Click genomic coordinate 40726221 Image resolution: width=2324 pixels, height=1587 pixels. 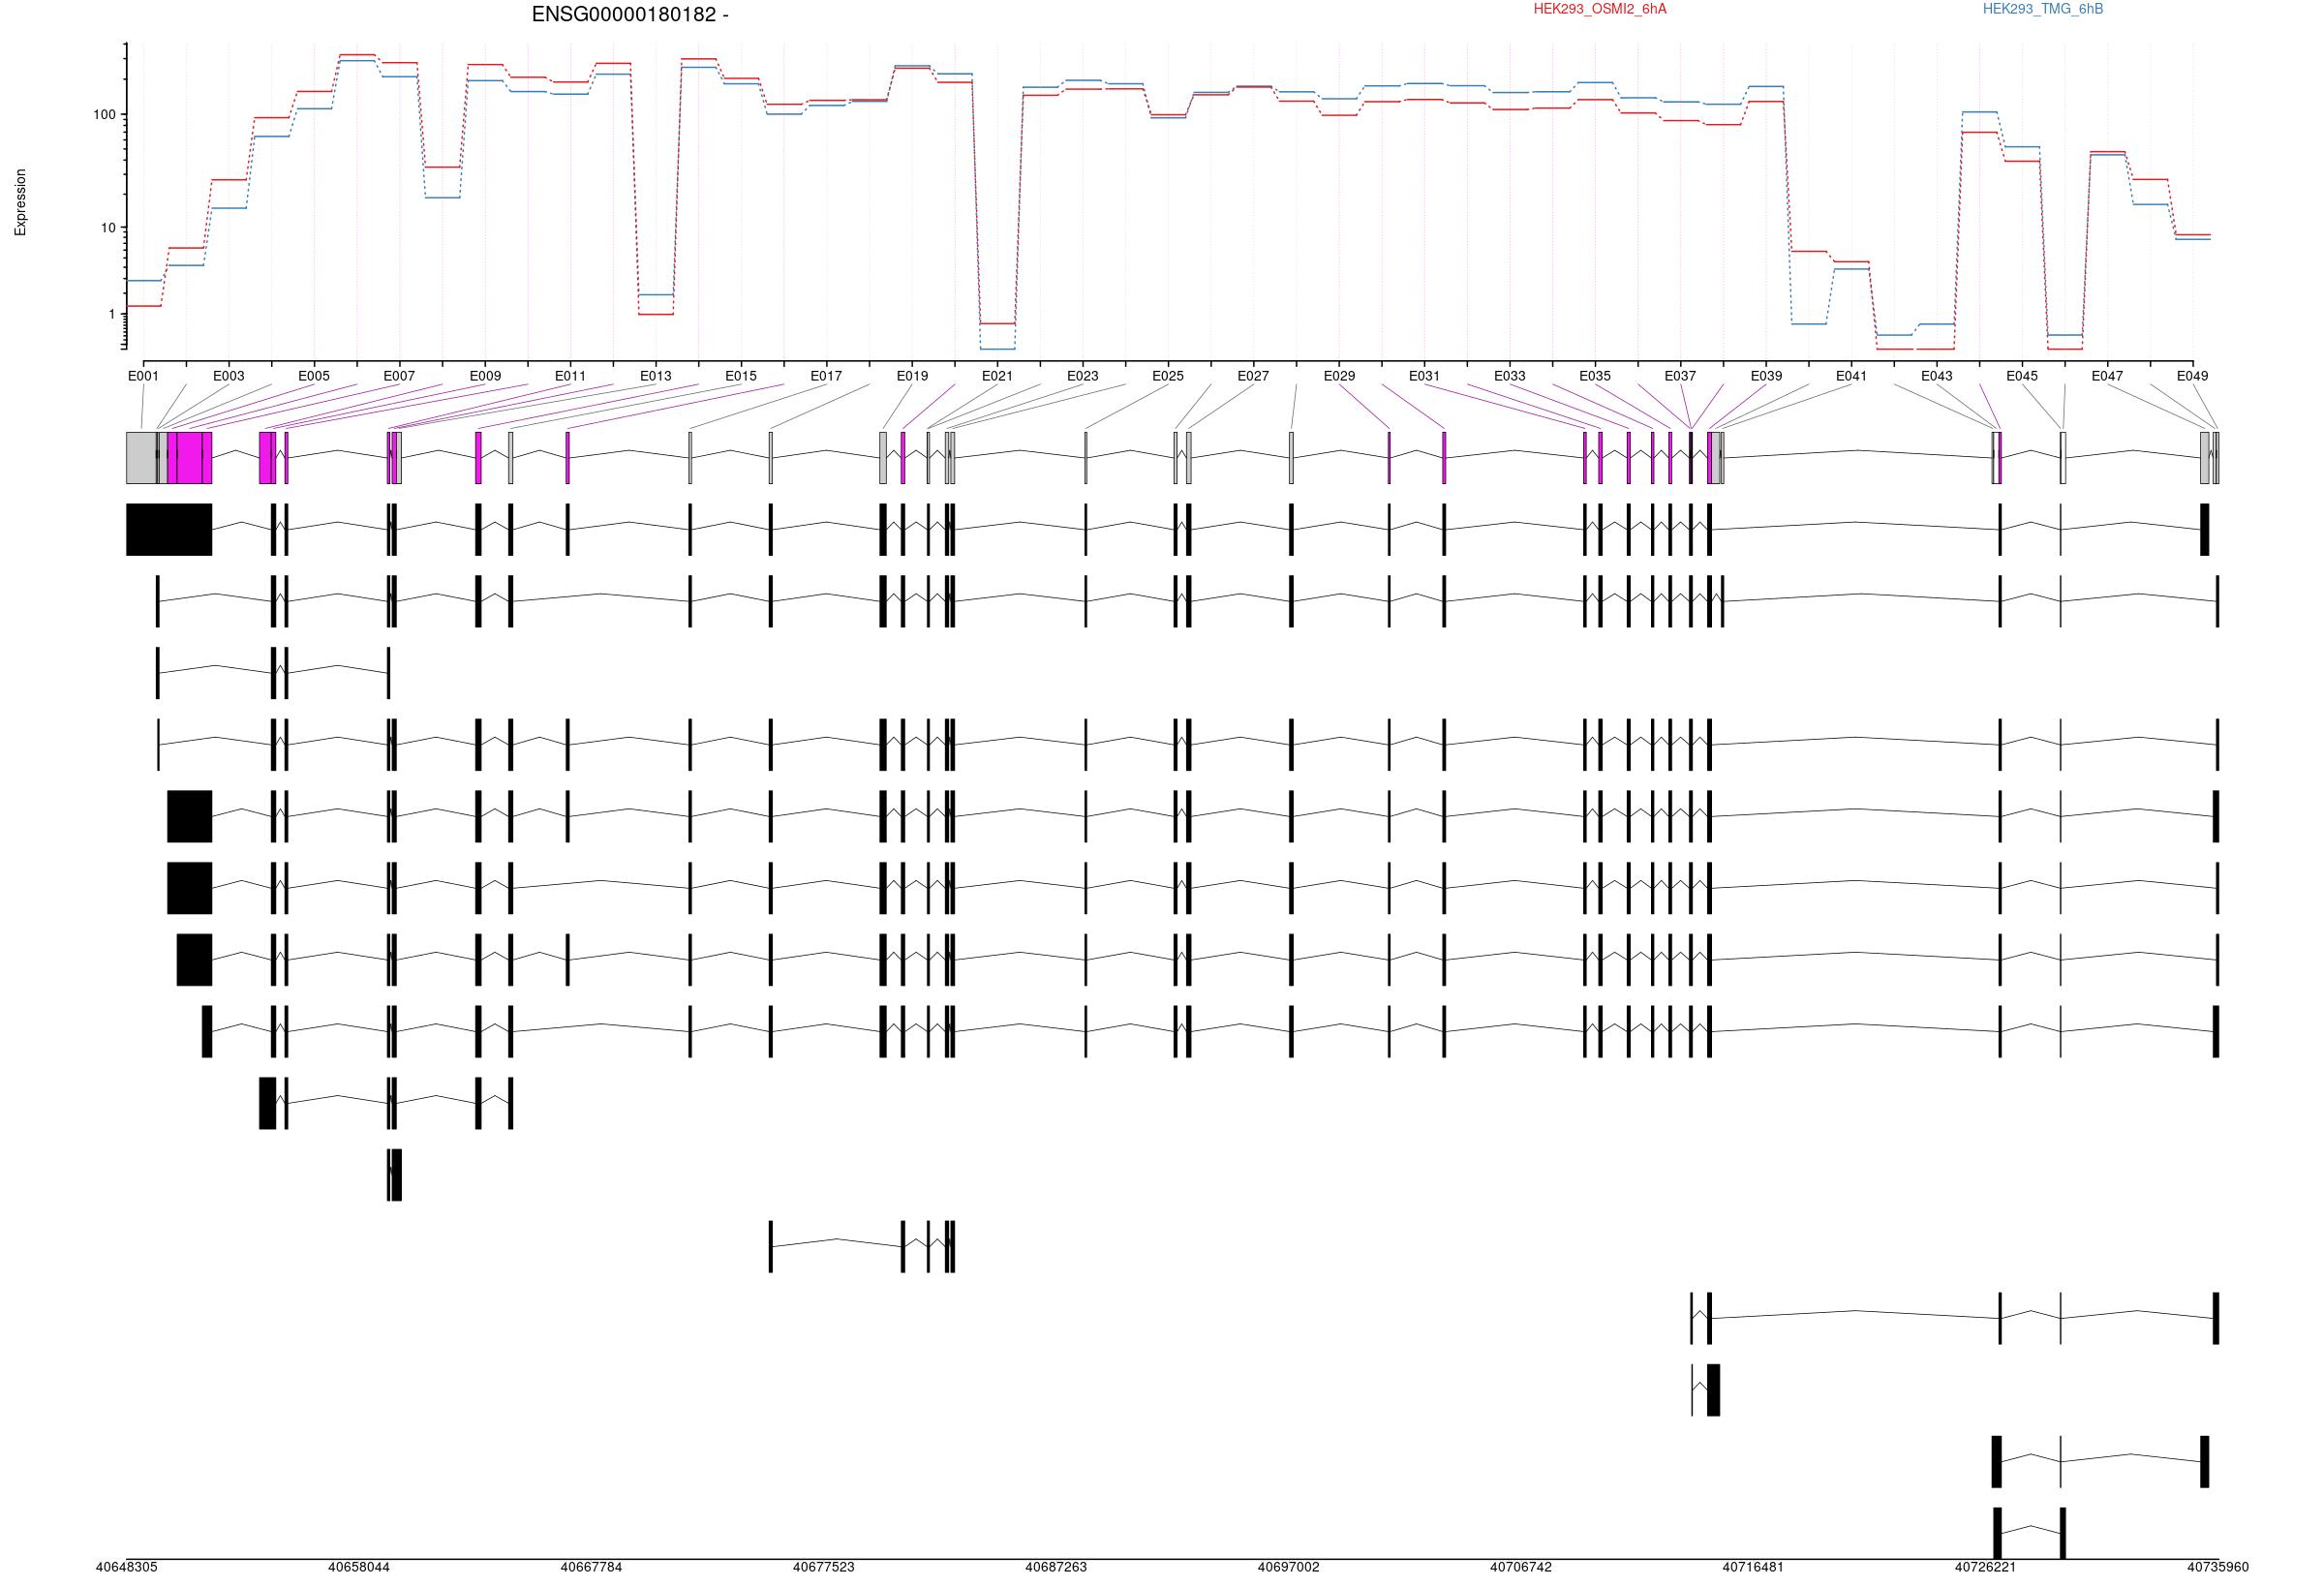pos(1986,1567)
